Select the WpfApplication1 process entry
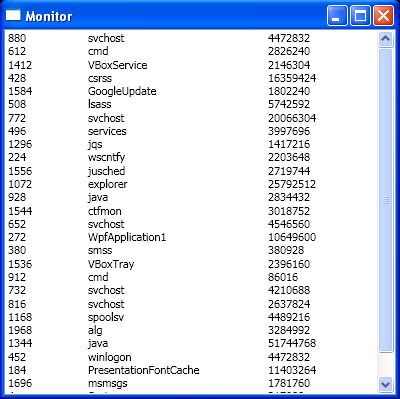The height and width of the screenshot is (399, 400). (x=127, y=237)
